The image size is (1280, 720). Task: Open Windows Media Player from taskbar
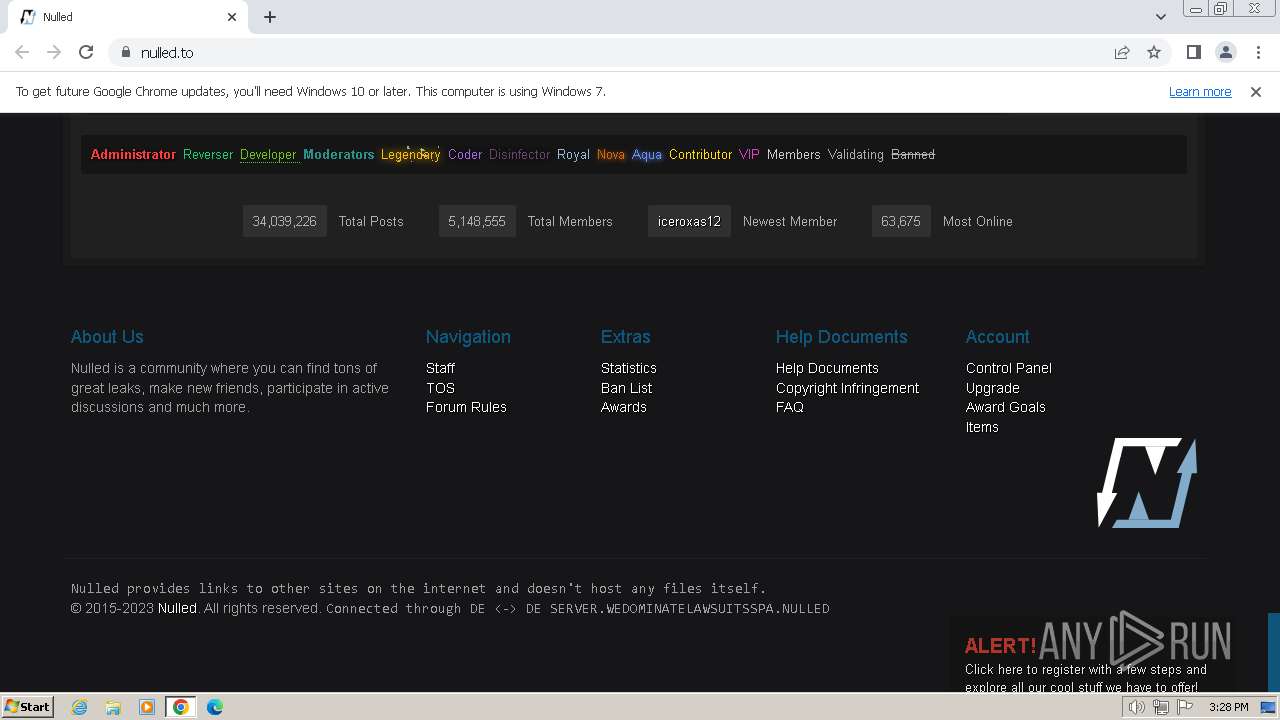click(147, 707)
